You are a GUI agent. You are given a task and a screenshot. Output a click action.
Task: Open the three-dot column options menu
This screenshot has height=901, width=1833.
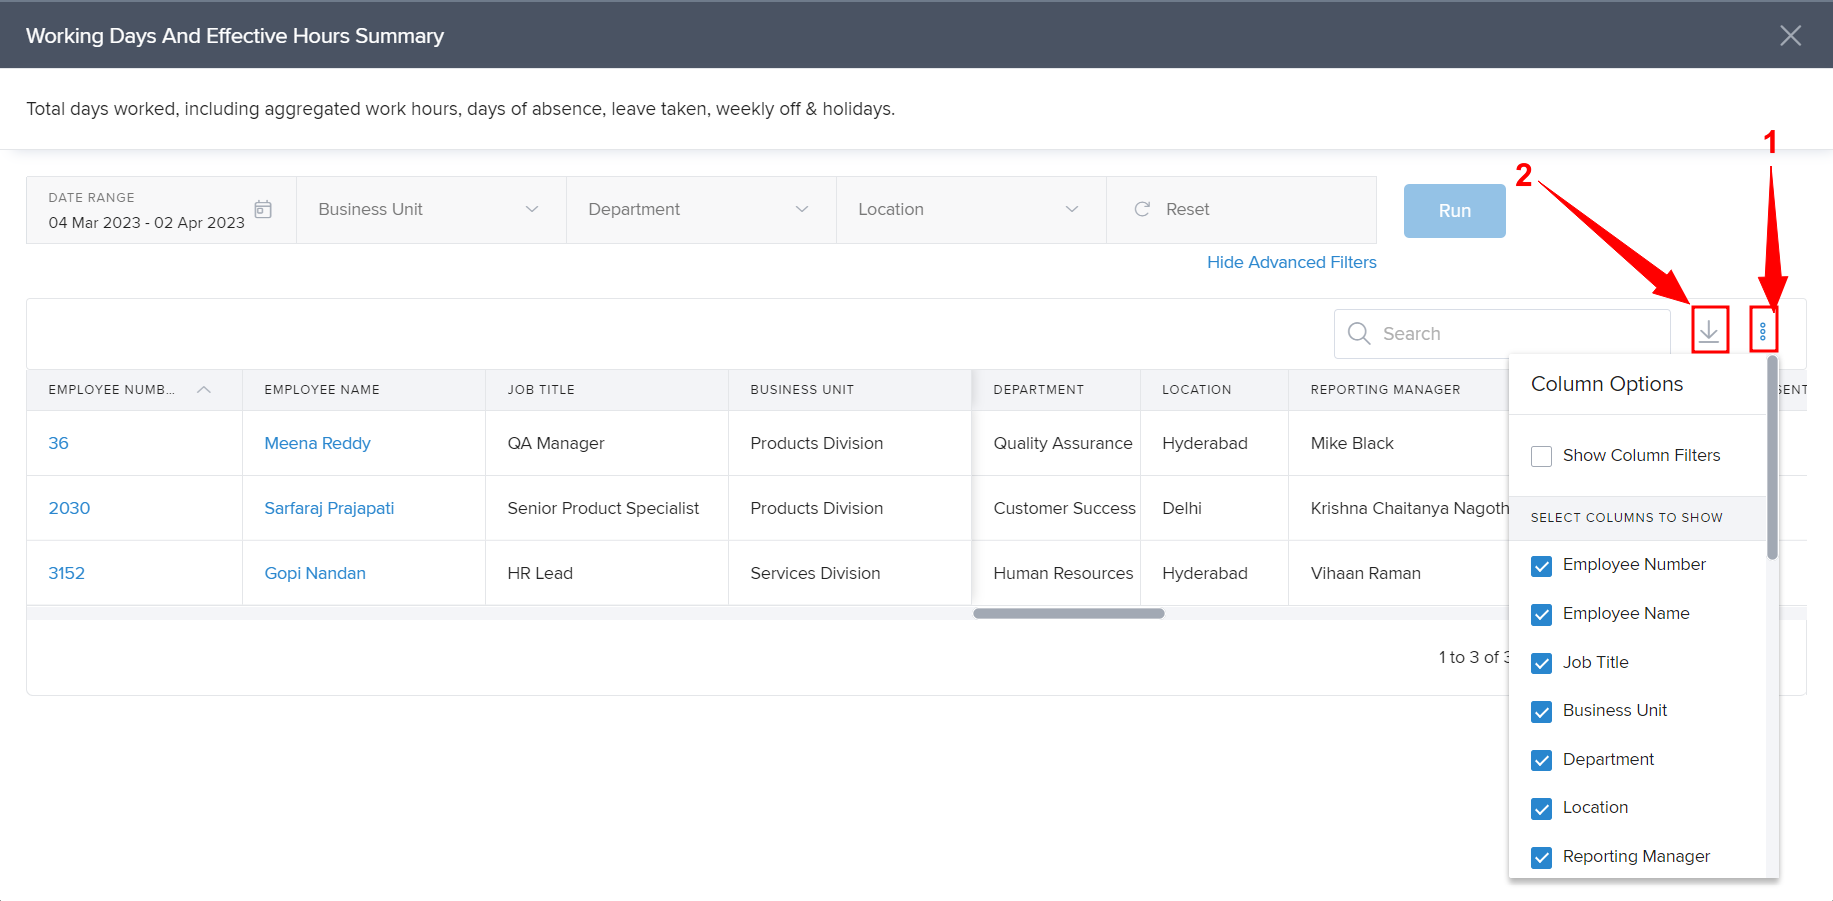point(1762,331)
